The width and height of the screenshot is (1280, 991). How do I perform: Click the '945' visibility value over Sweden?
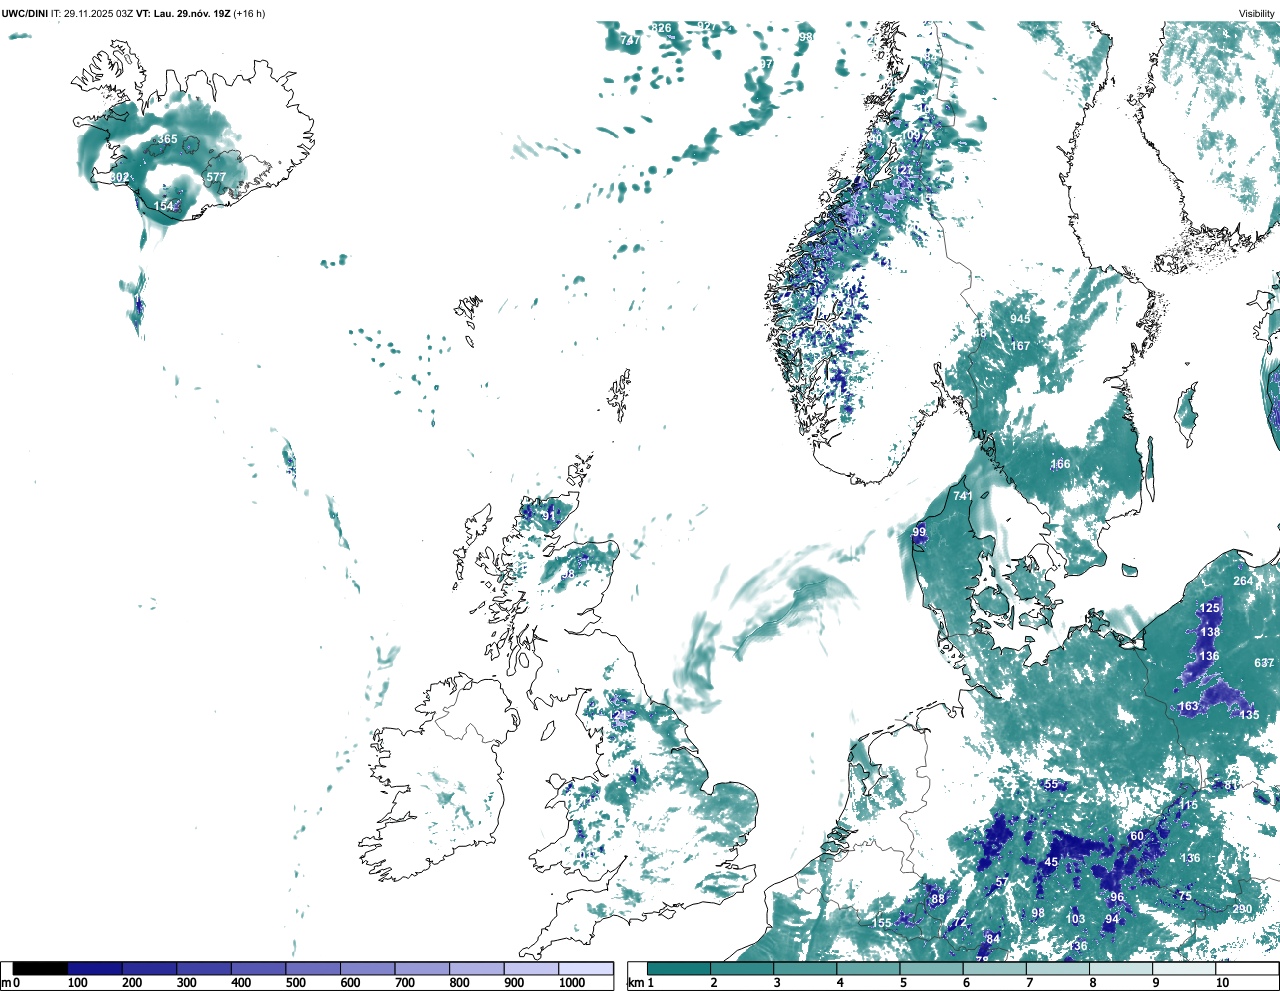(x=1020, y=319)
